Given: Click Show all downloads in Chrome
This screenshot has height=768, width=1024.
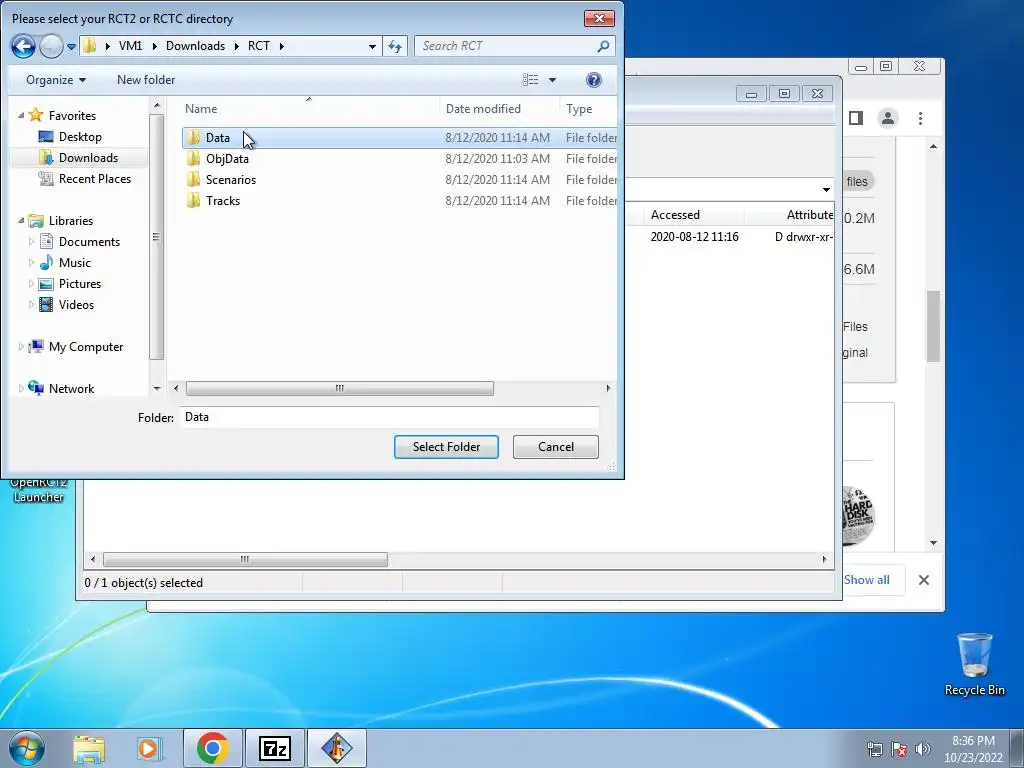Looking at the screenshot, I should [x=867, y=580].
